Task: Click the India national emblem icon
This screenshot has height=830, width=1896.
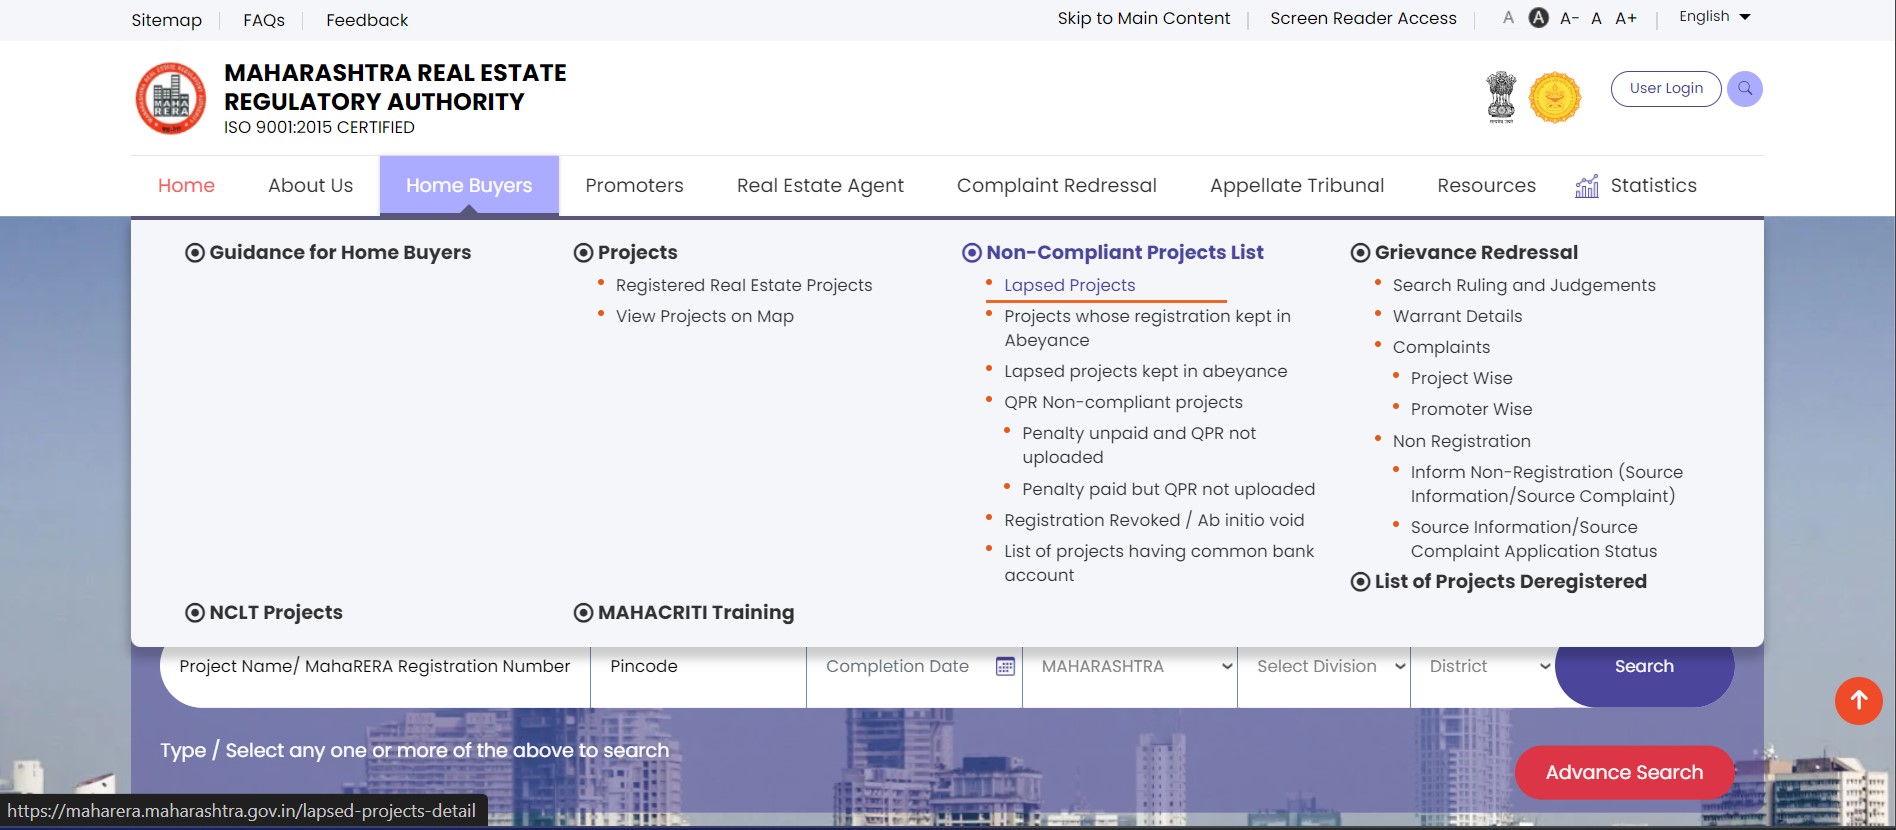Action: (x=1501, y=98)
